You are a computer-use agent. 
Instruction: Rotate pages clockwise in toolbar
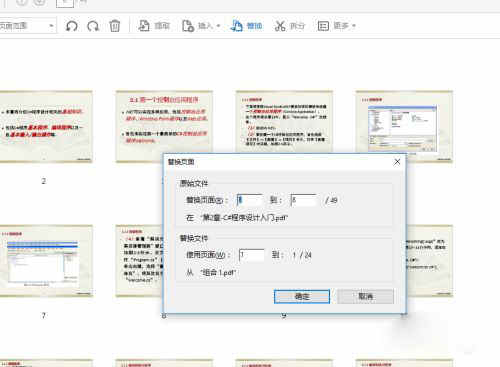coord(93,26)
